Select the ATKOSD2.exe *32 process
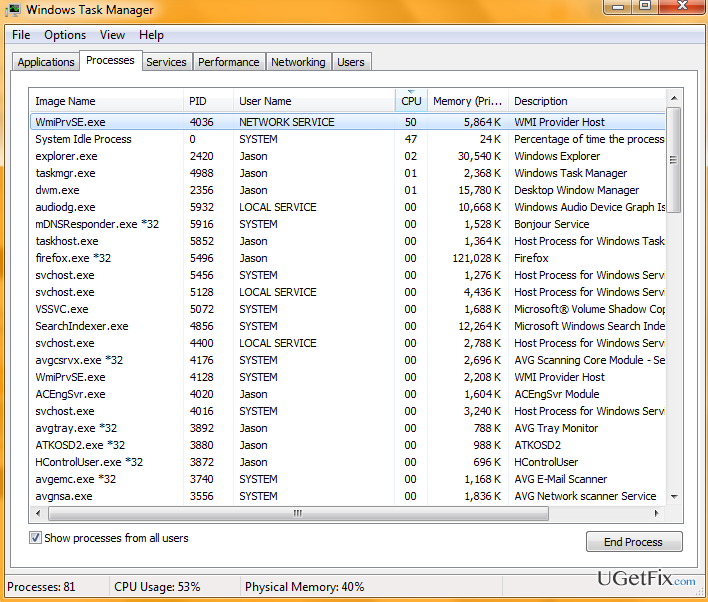Screen dimensions: 708x602 point(348,445)
